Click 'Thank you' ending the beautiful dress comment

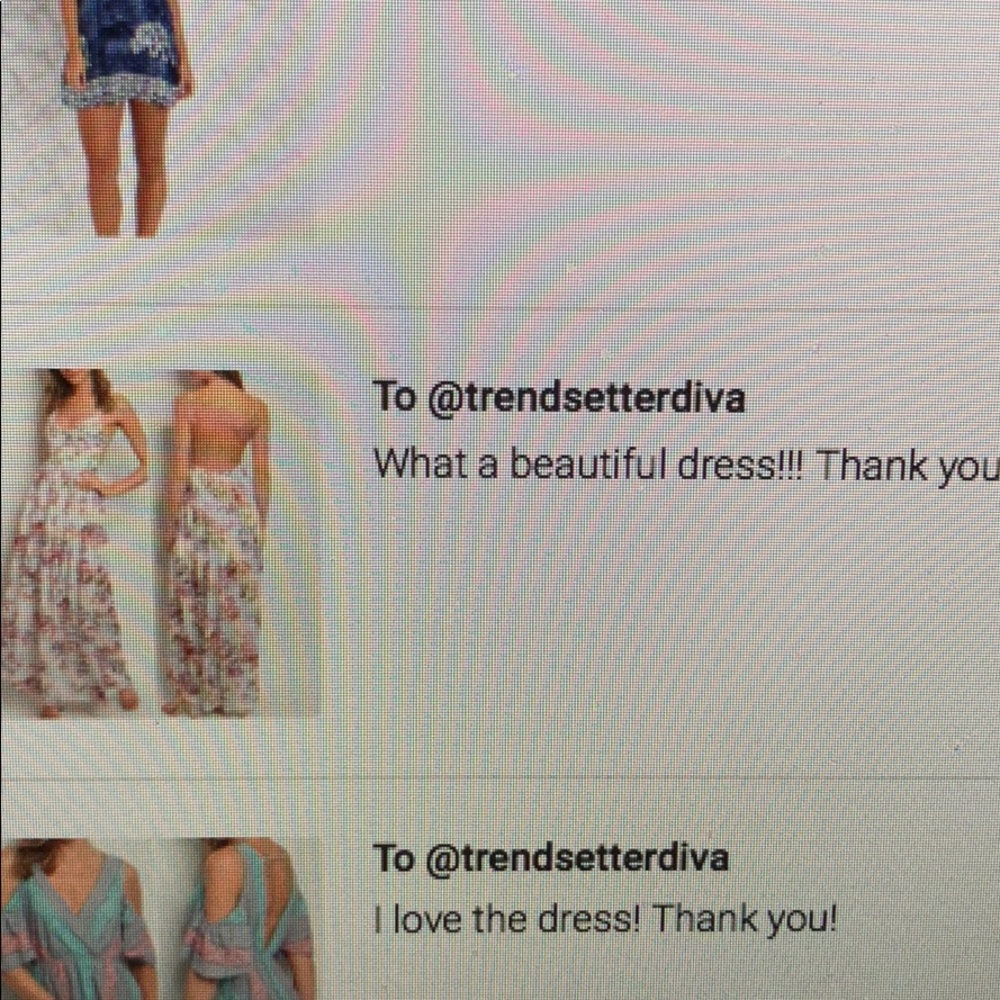[908, 467]
